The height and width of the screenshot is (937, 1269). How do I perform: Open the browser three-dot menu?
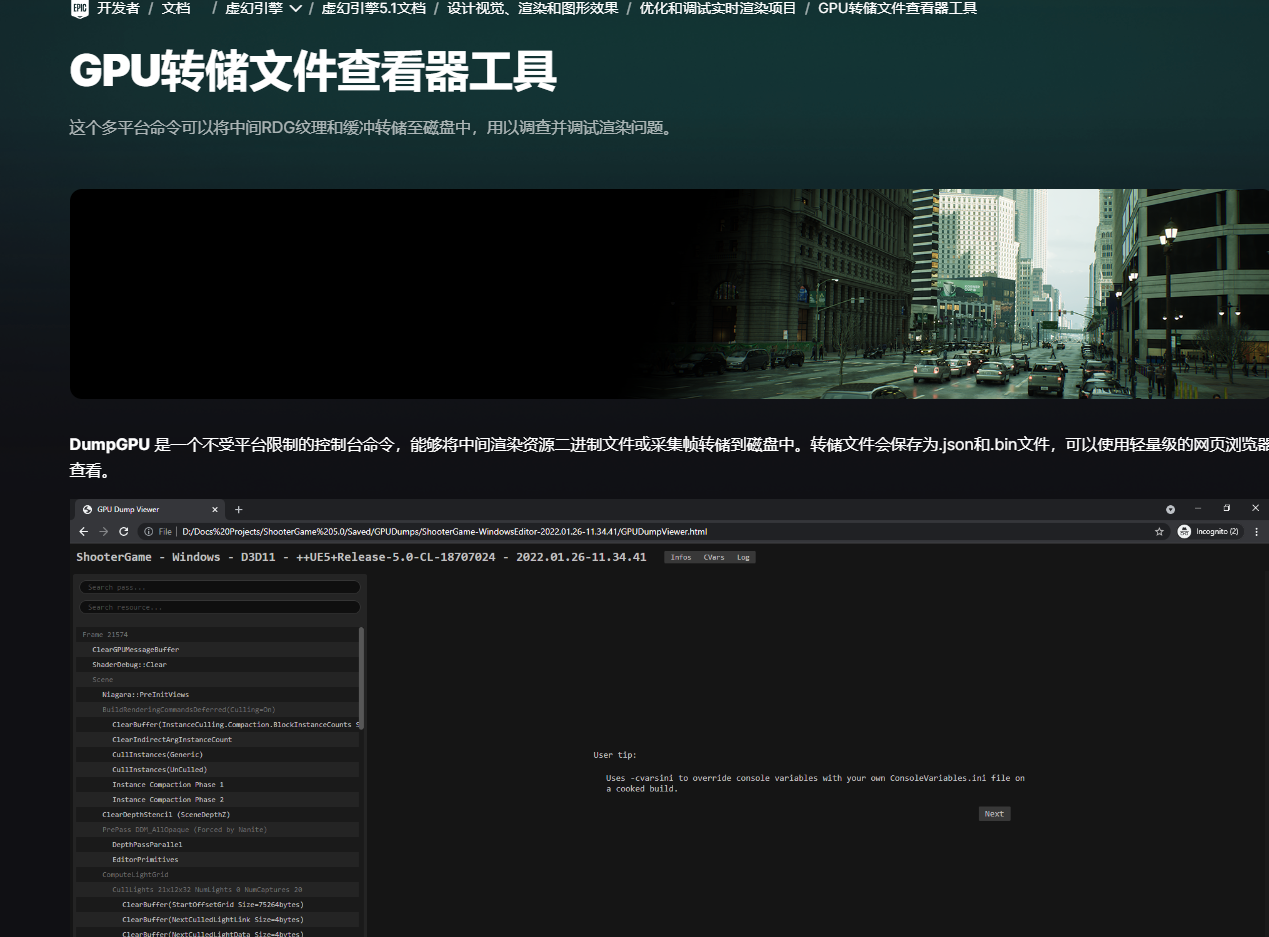(x=1256, y=531)
